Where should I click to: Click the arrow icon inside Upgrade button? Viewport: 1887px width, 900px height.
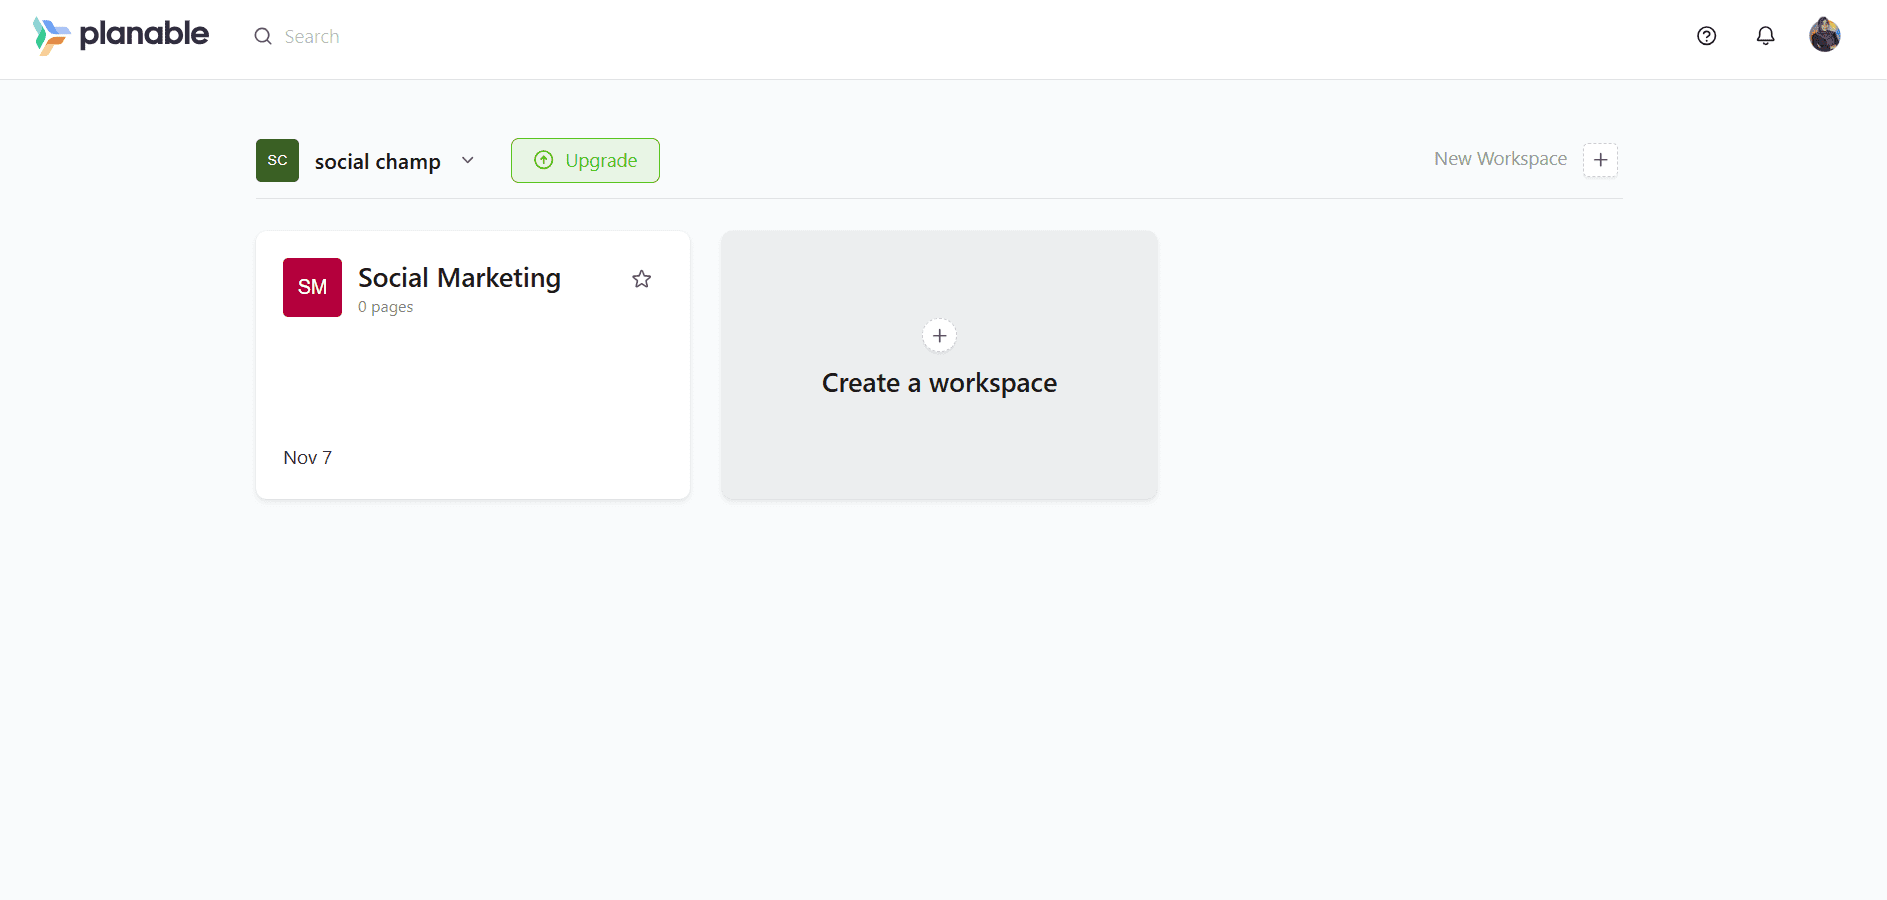pos(543,161)
